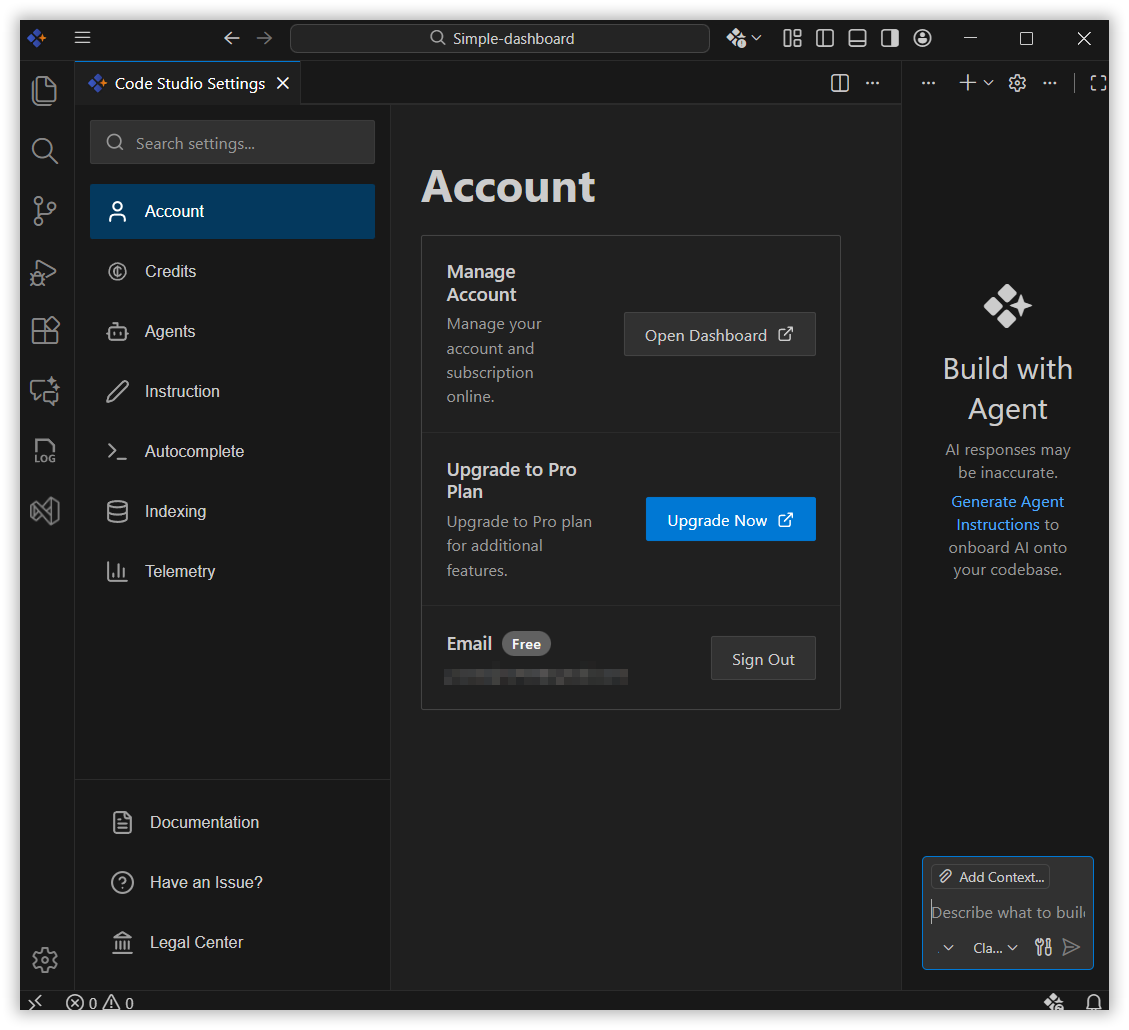This screenshot has width=1129, height=1030.
Task: Toggle the secondary sidebar visibility
Action: [x=889, y=37]
